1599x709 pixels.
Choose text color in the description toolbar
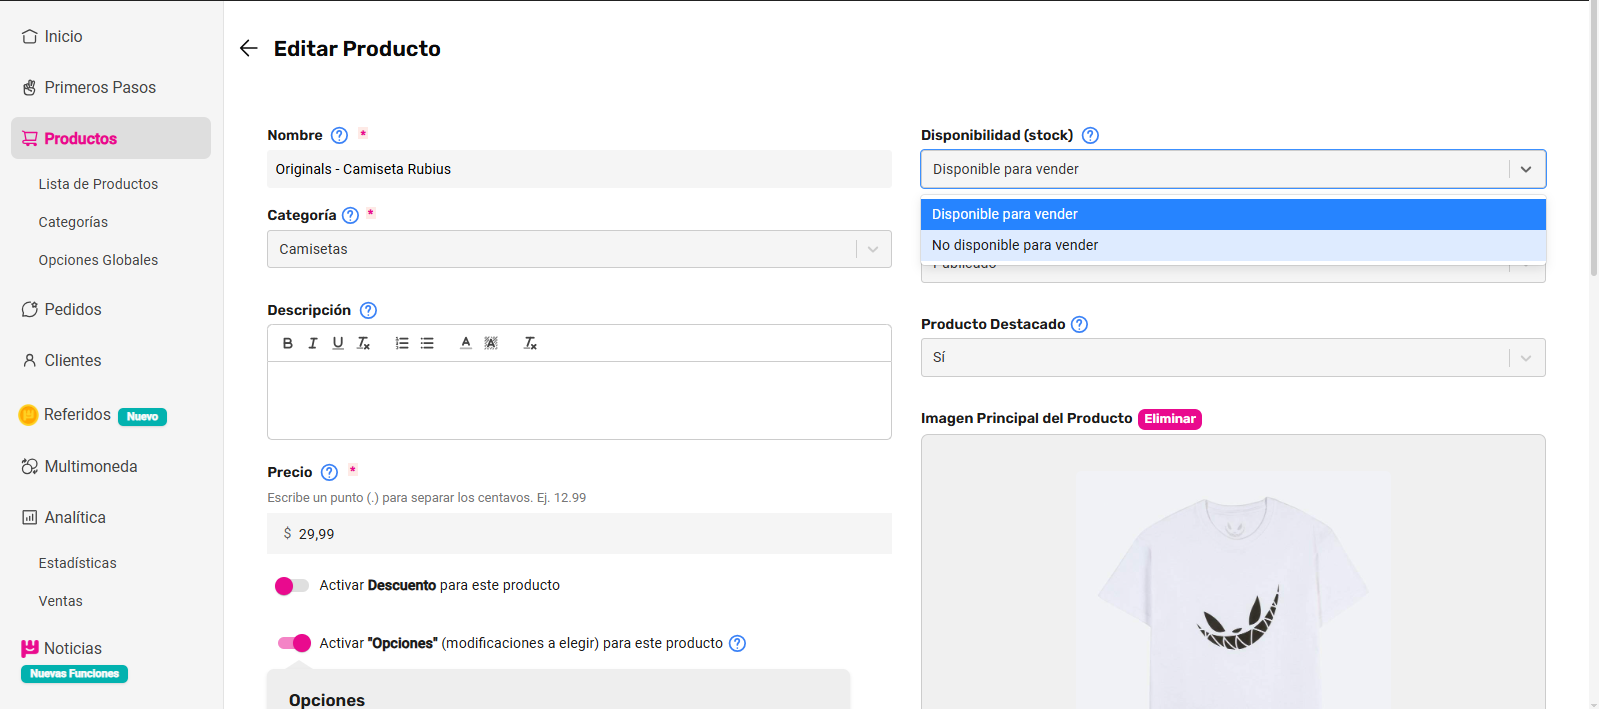click(x=466, y=343)
